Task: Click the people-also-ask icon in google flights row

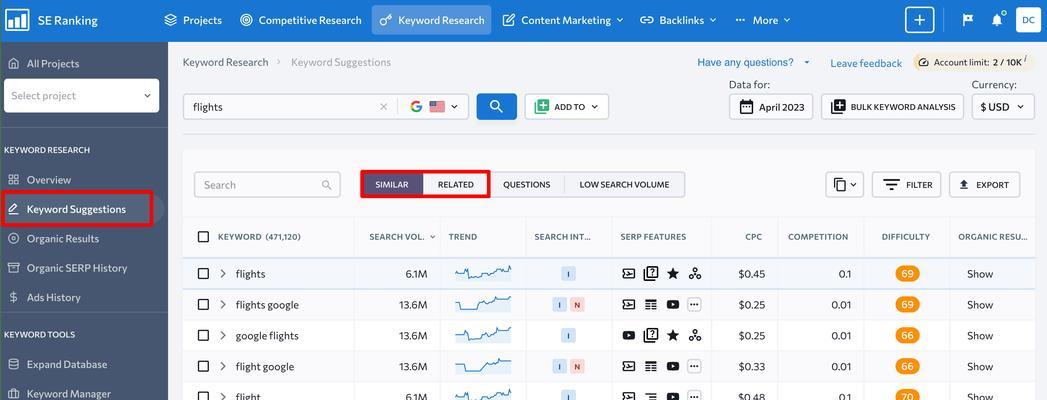Action: [x=650, y=335]
